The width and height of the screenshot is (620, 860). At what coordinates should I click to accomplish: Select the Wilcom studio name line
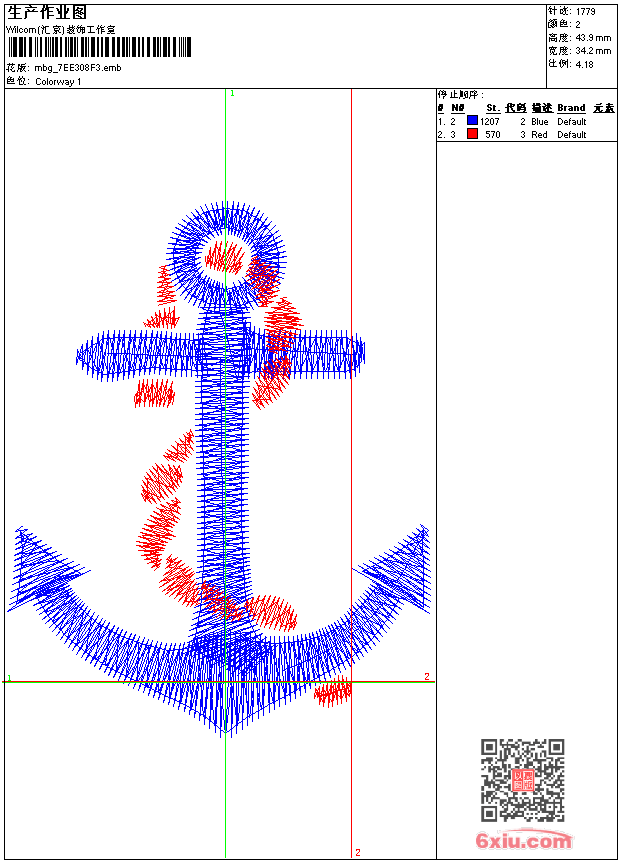(x=61, y=30)
